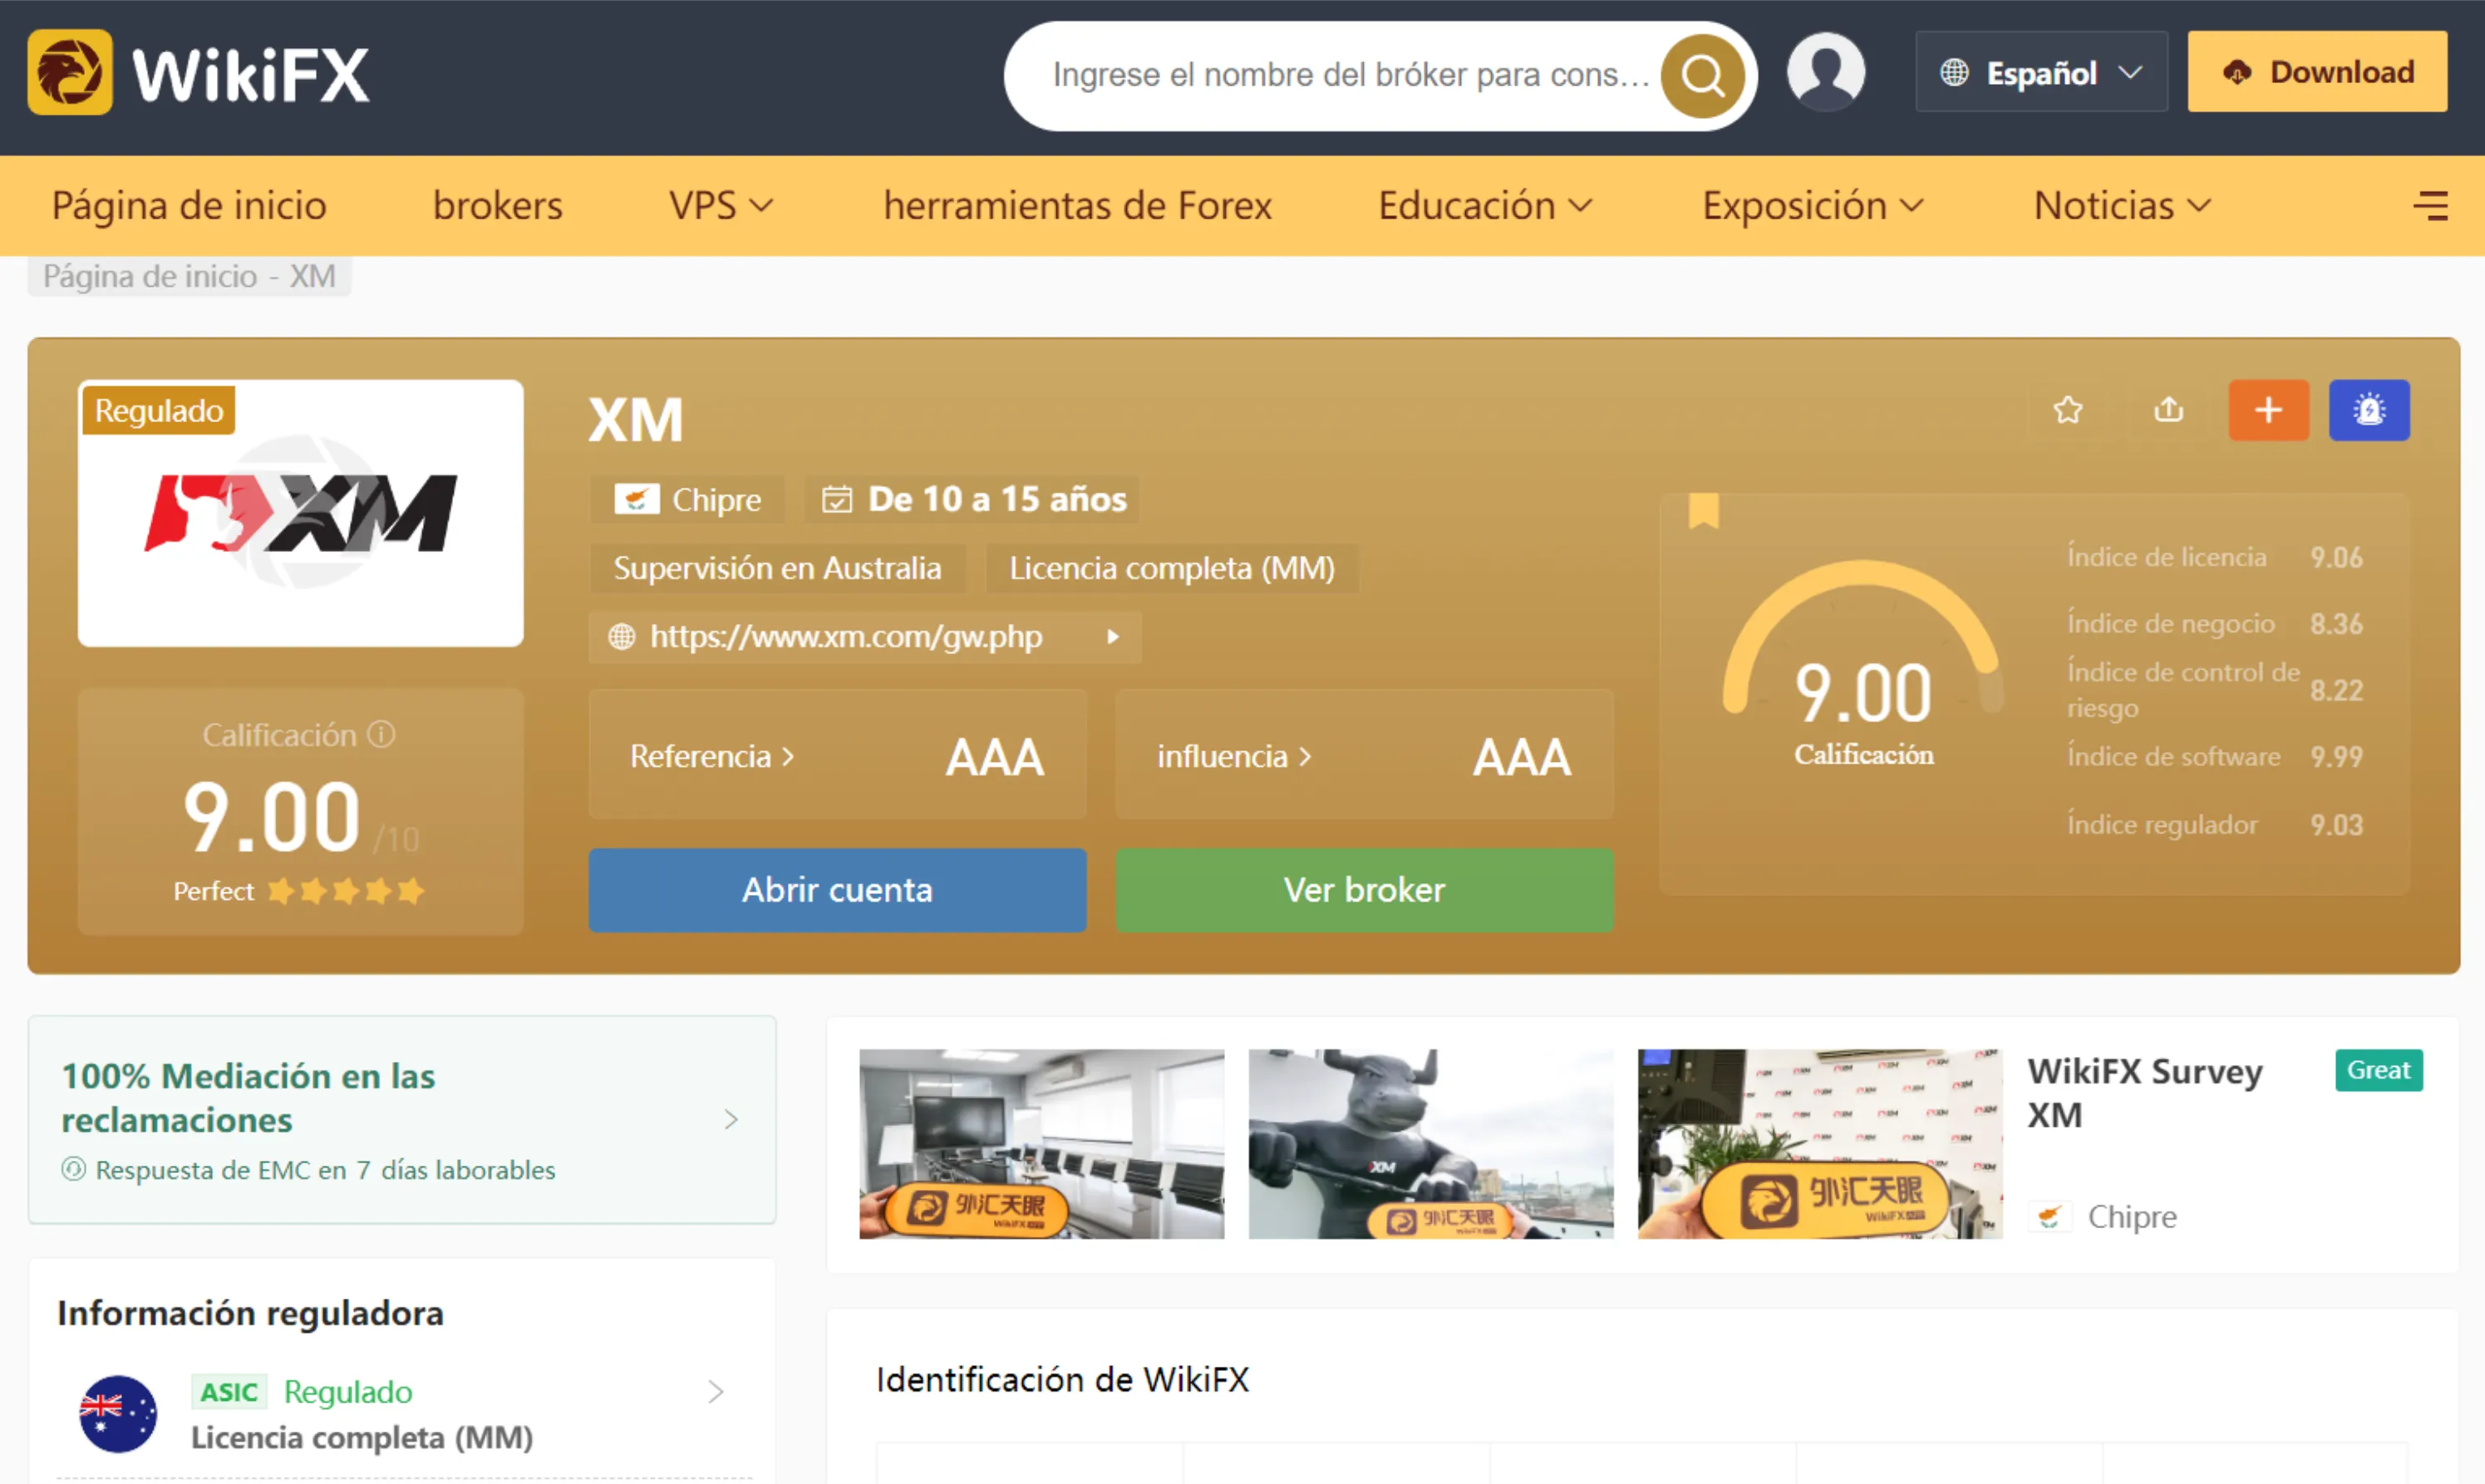
Task: Expand the Educación menu
Action: pyautogui.click(x=1485, y=206)
